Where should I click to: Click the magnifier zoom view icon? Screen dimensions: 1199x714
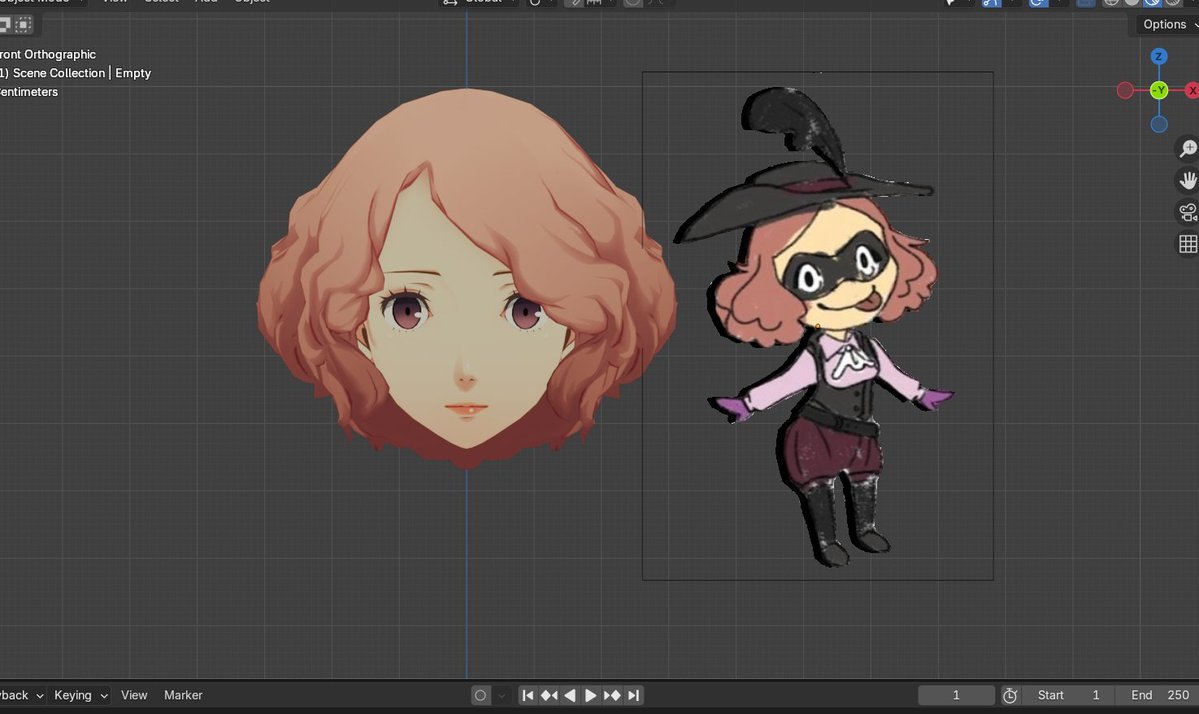coord(1188,148)
